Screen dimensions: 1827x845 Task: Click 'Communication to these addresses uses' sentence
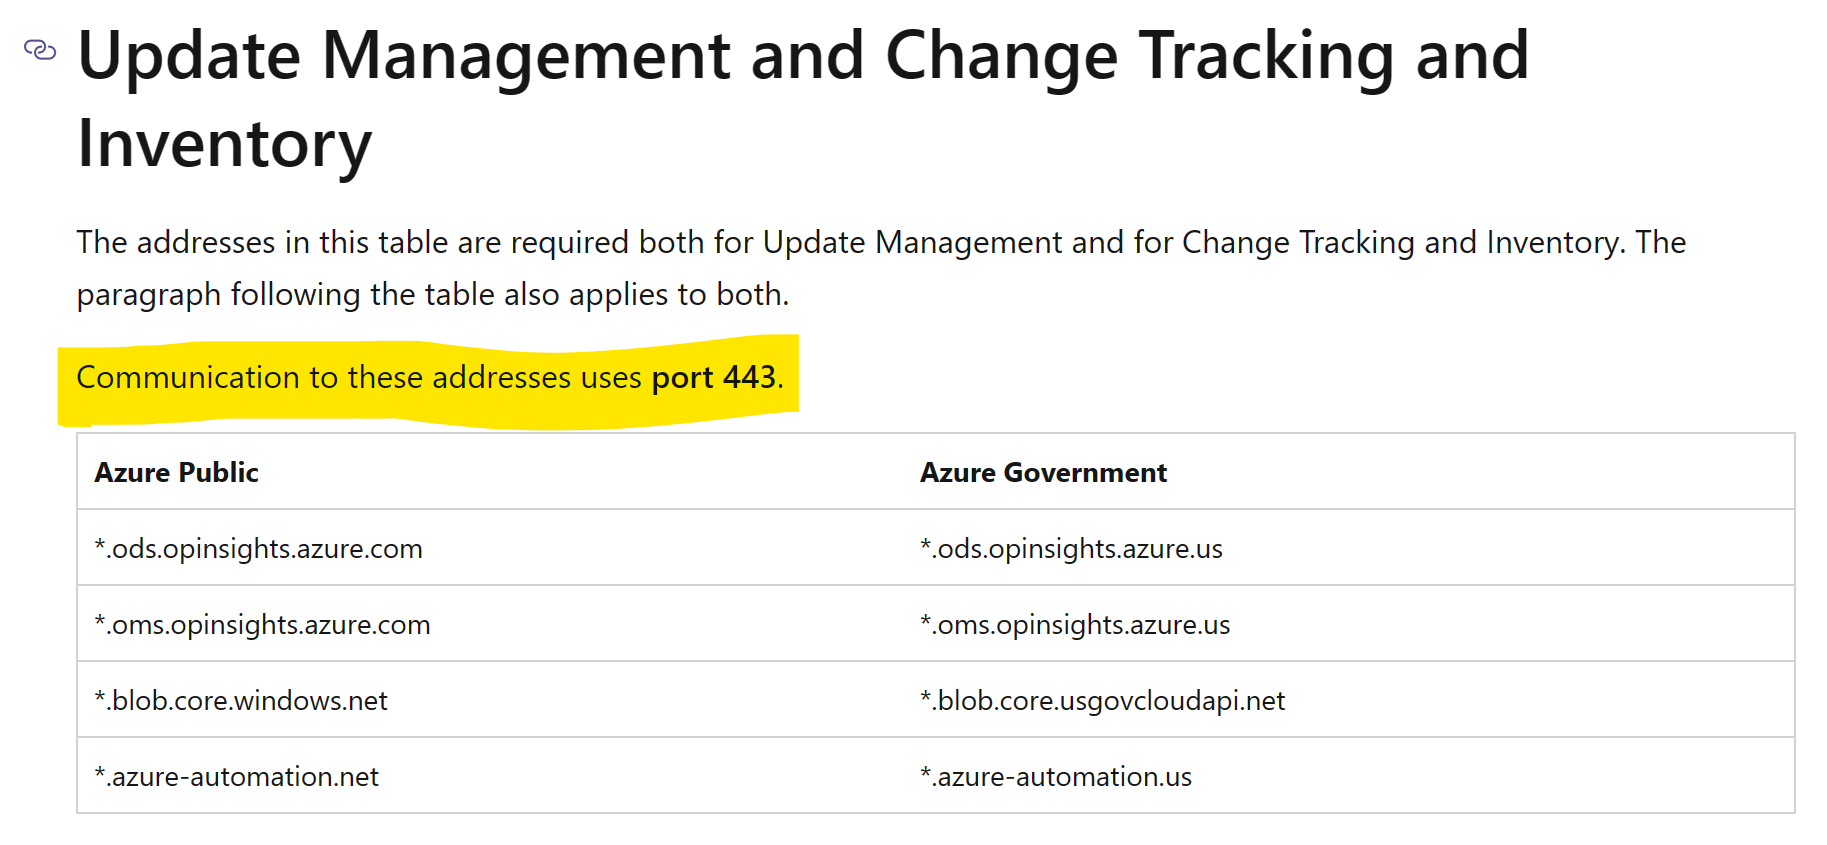click(x=359, y=377)
